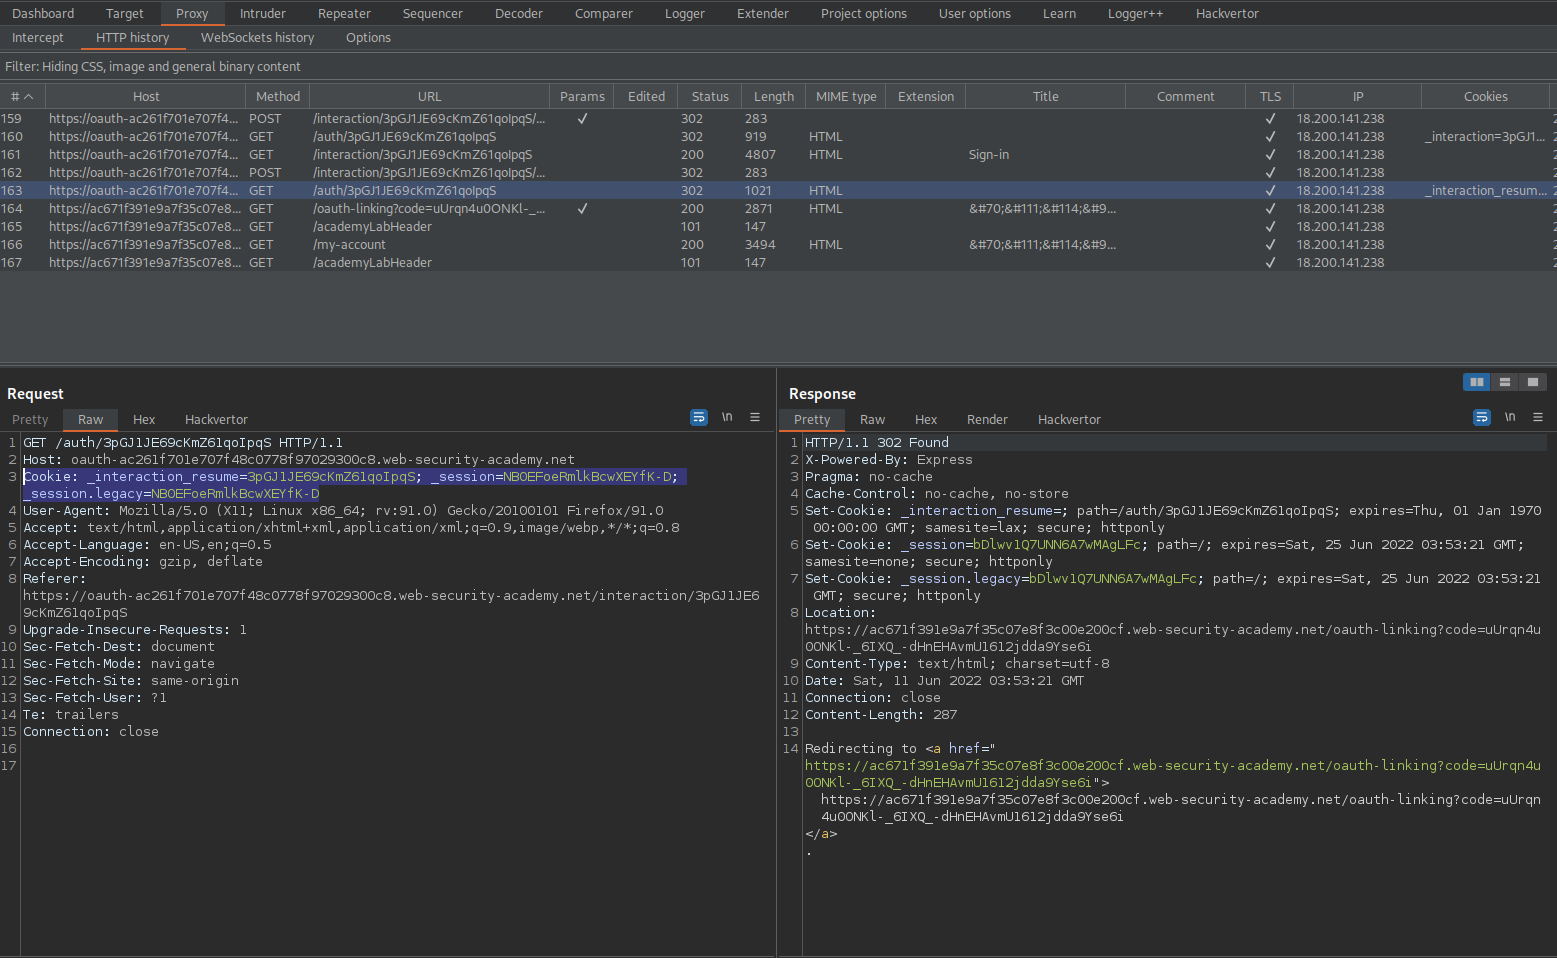Screen dimensions: 1557x958
Task: Toggle word wrap icon in Request pane
Action: click(x=699, y=417)
